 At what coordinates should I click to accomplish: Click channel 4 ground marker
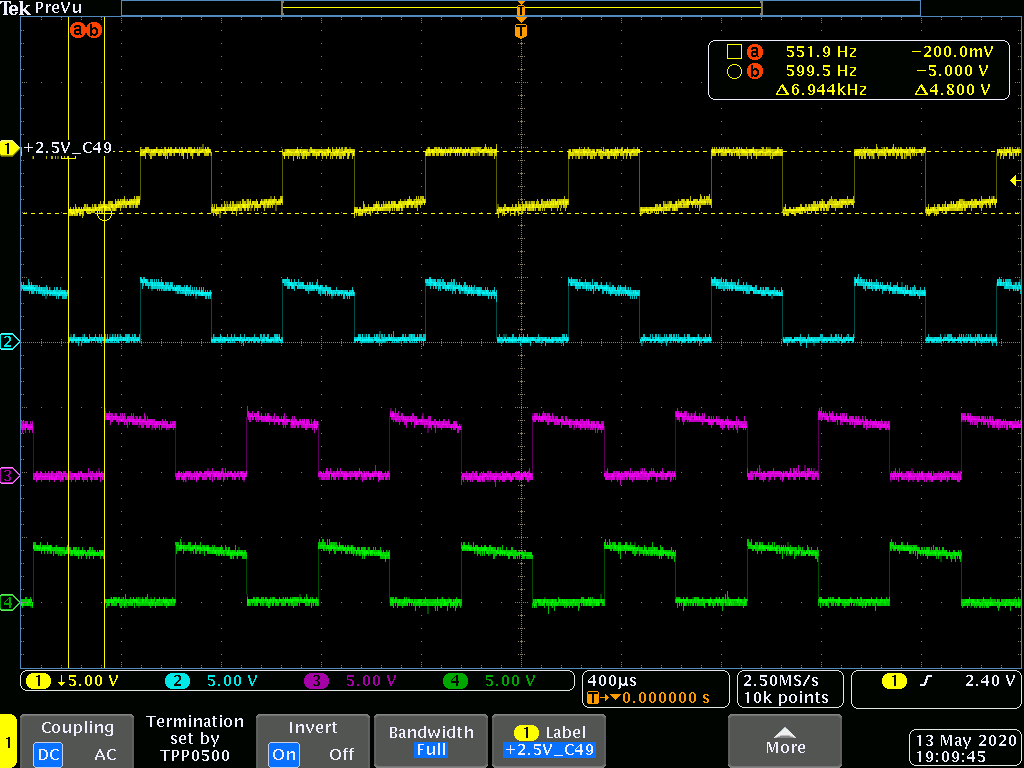pos(9,602)
